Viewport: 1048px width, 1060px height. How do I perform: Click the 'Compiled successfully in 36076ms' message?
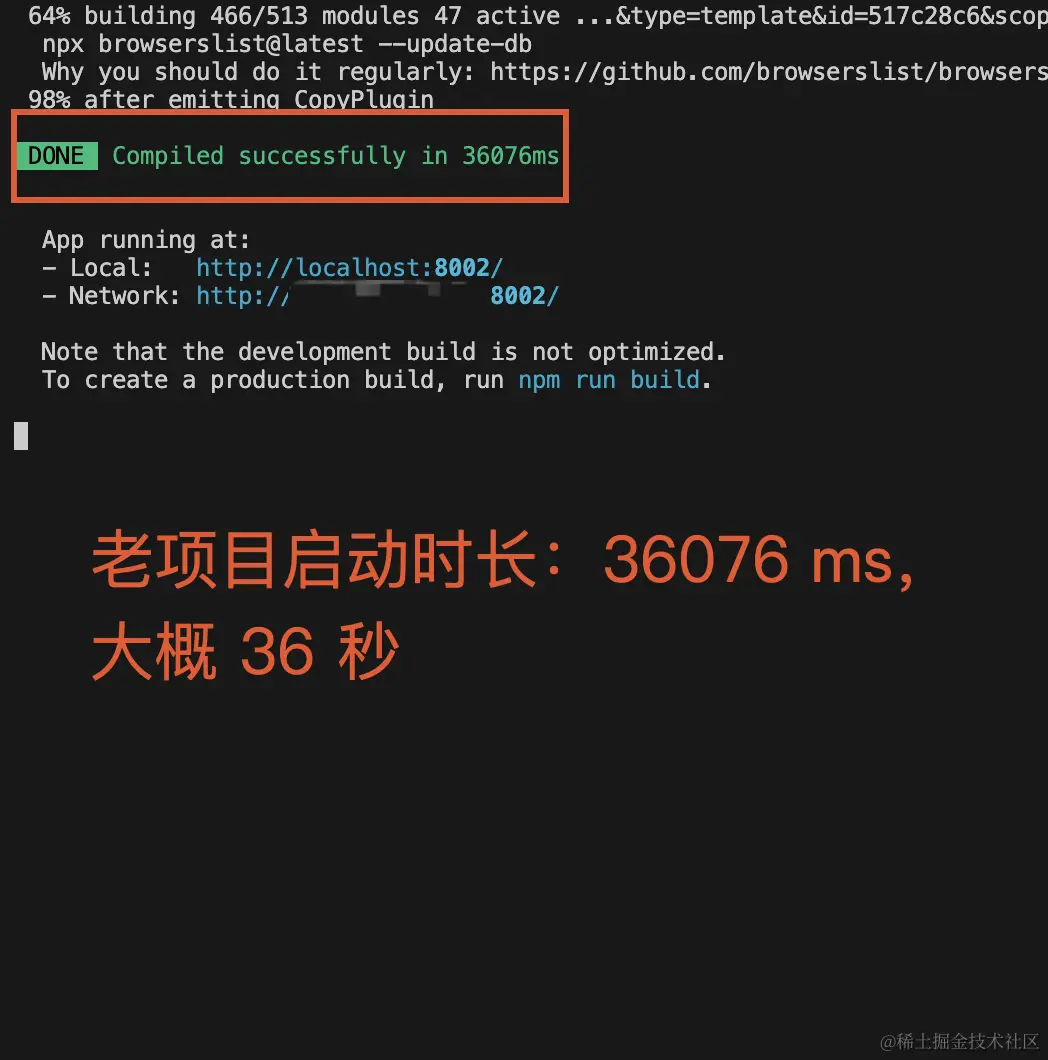pyautogui.click(x=335, y=155)
